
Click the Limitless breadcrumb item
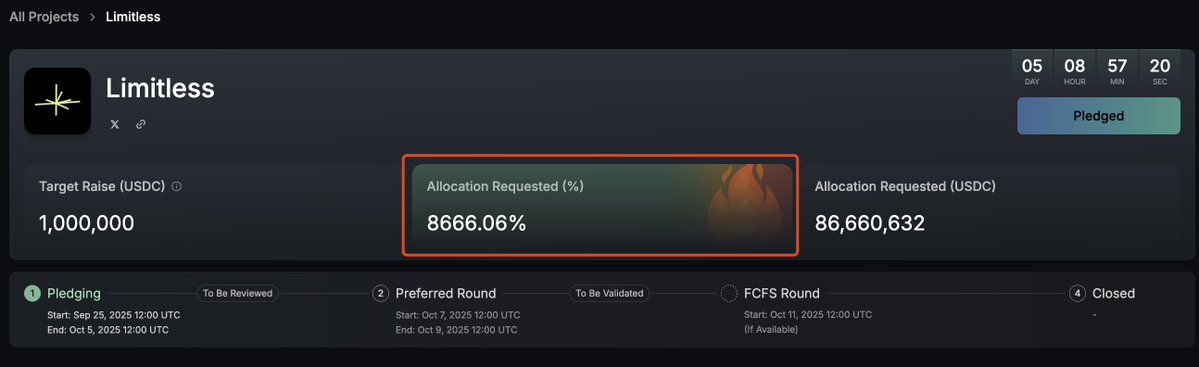(133, 17)
